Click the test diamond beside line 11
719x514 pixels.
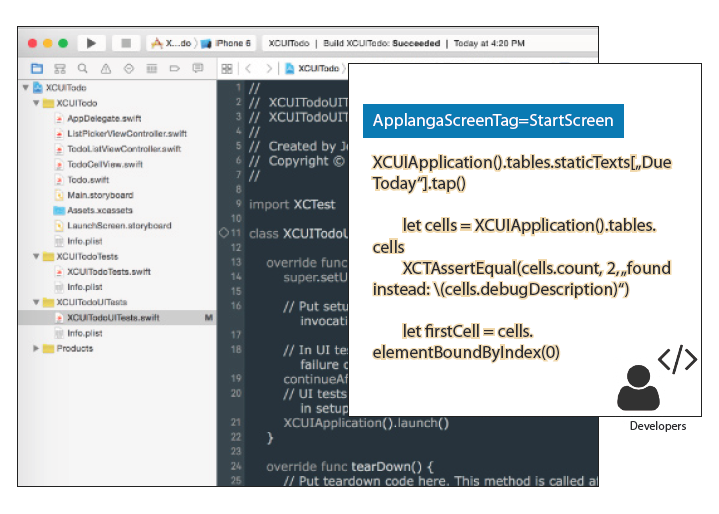pyautogui.click(x=223, y=232)
